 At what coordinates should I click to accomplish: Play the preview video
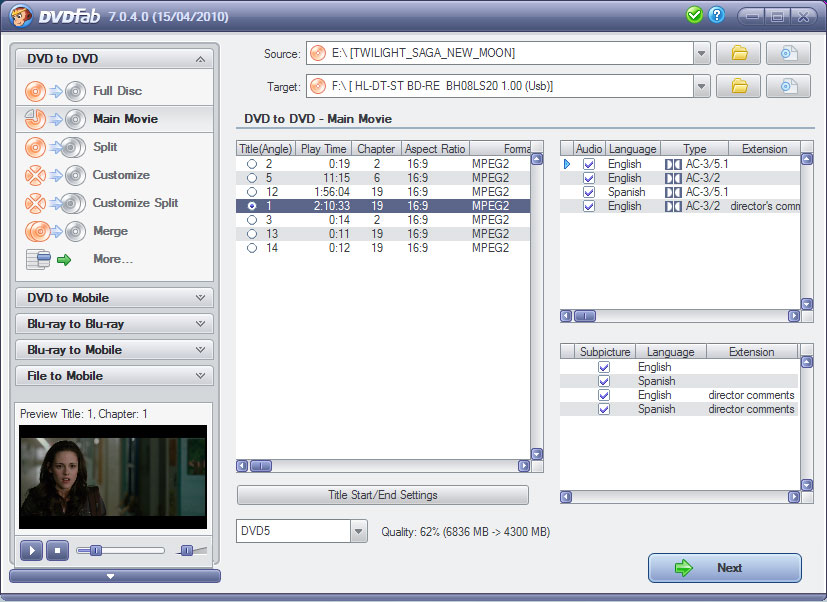pos(32,550)
